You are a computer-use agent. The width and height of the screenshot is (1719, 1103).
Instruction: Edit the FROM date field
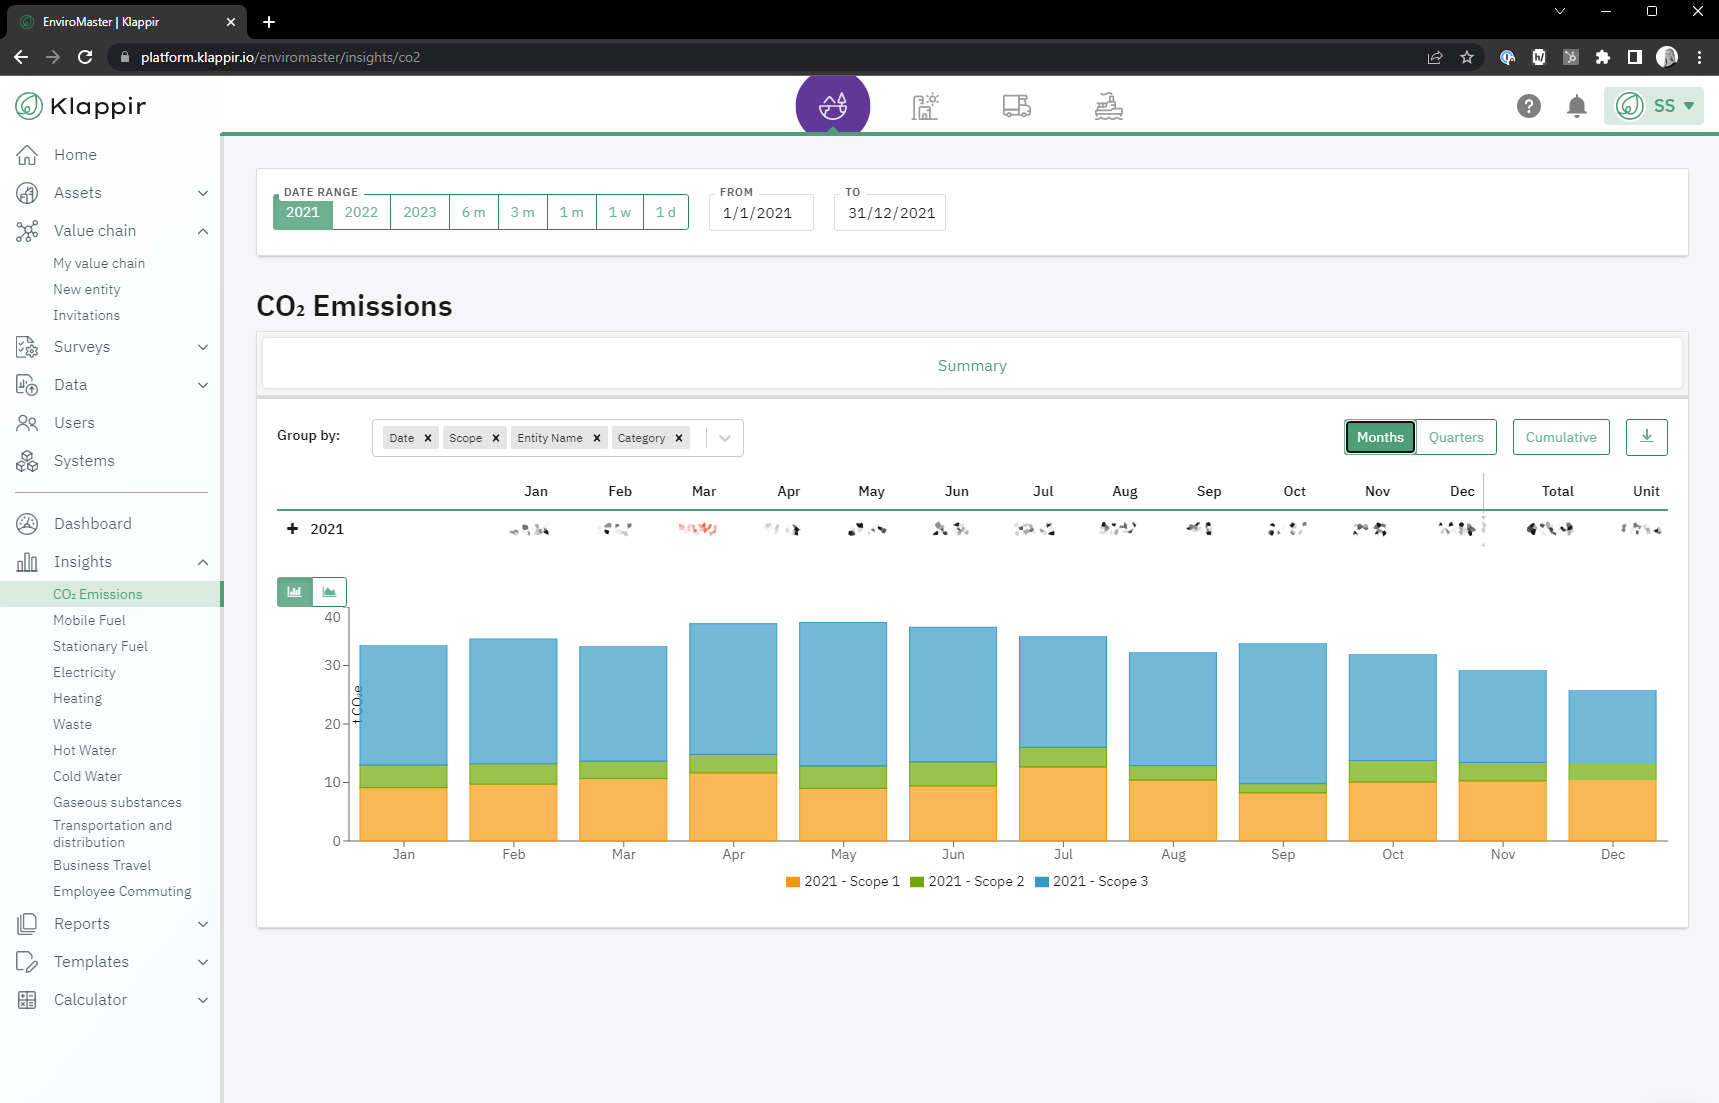point(761,213)
